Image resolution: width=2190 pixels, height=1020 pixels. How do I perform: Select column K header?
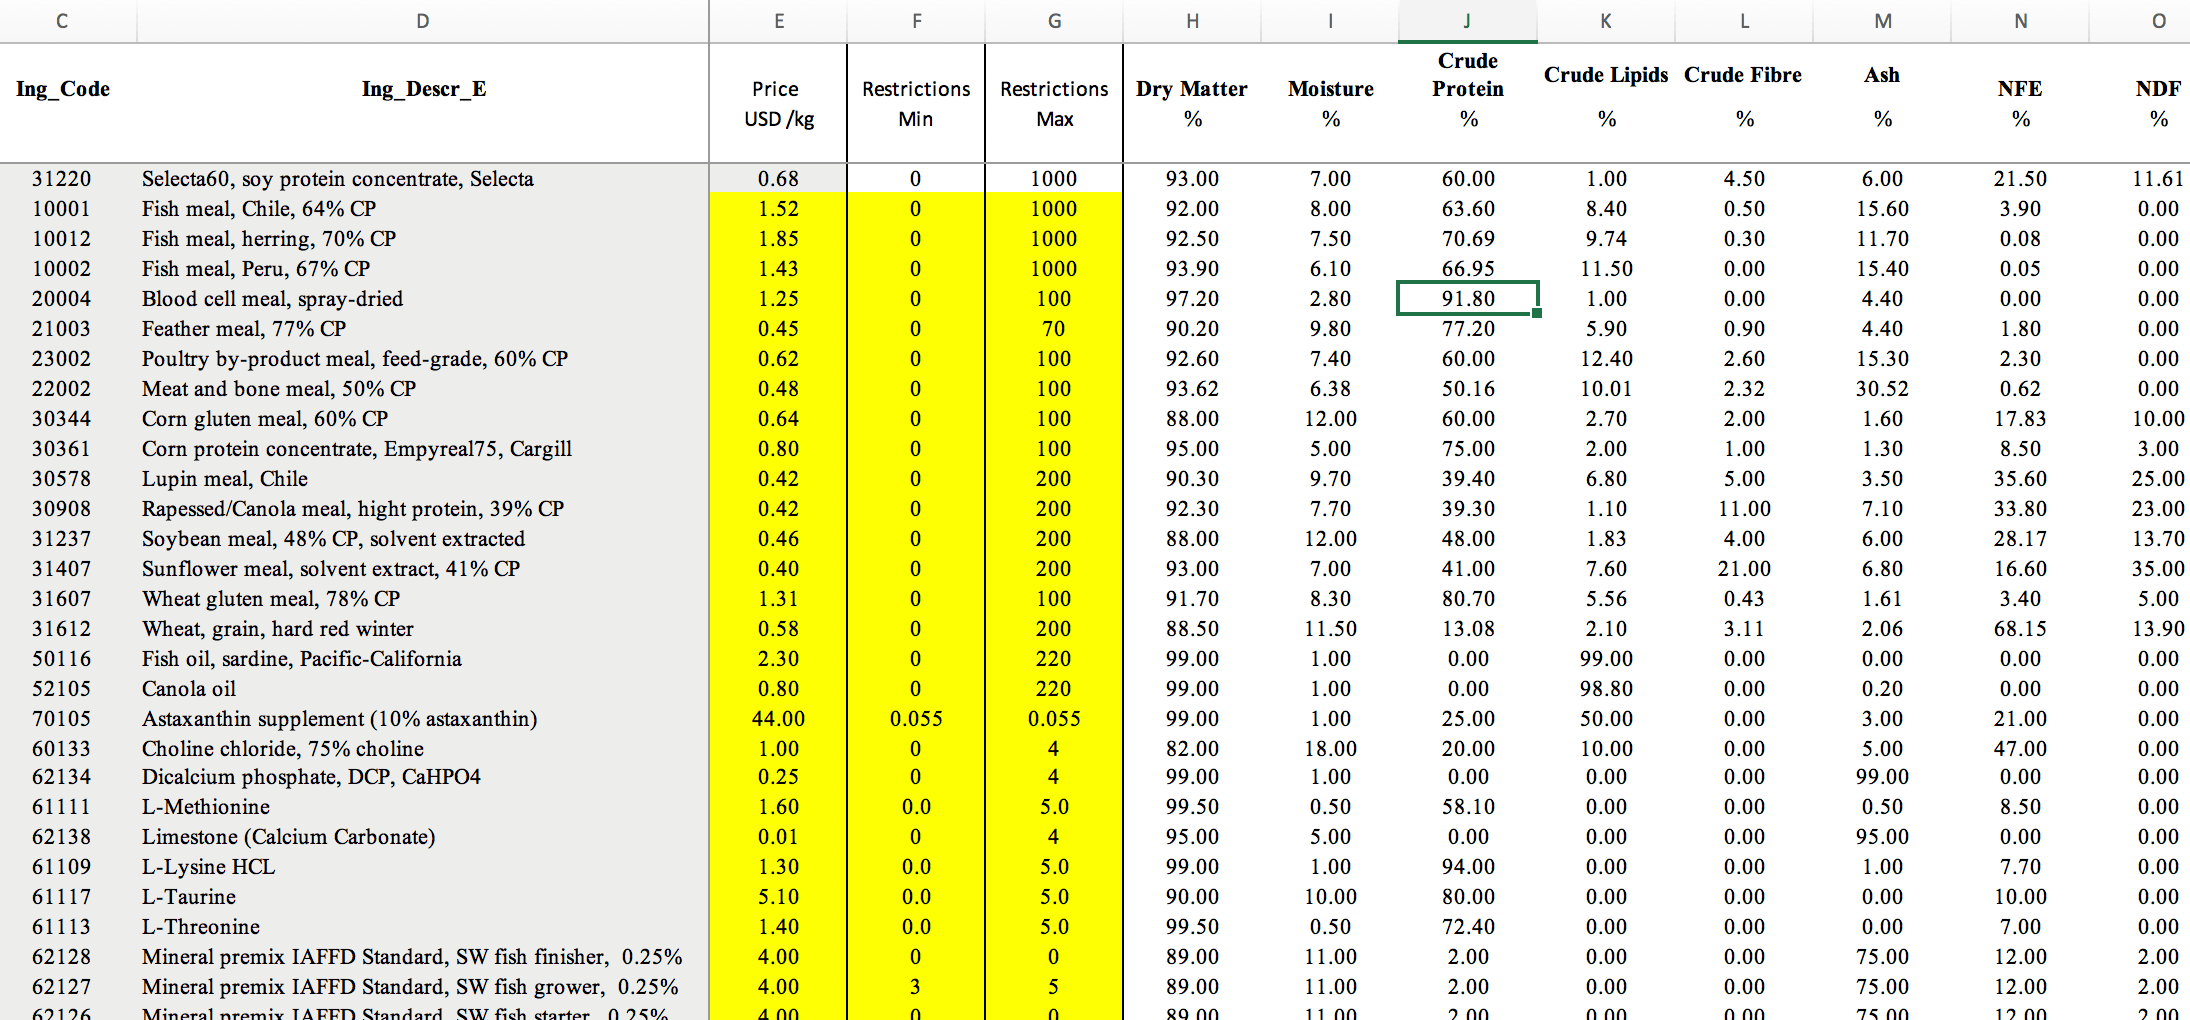pos(1606,21)
